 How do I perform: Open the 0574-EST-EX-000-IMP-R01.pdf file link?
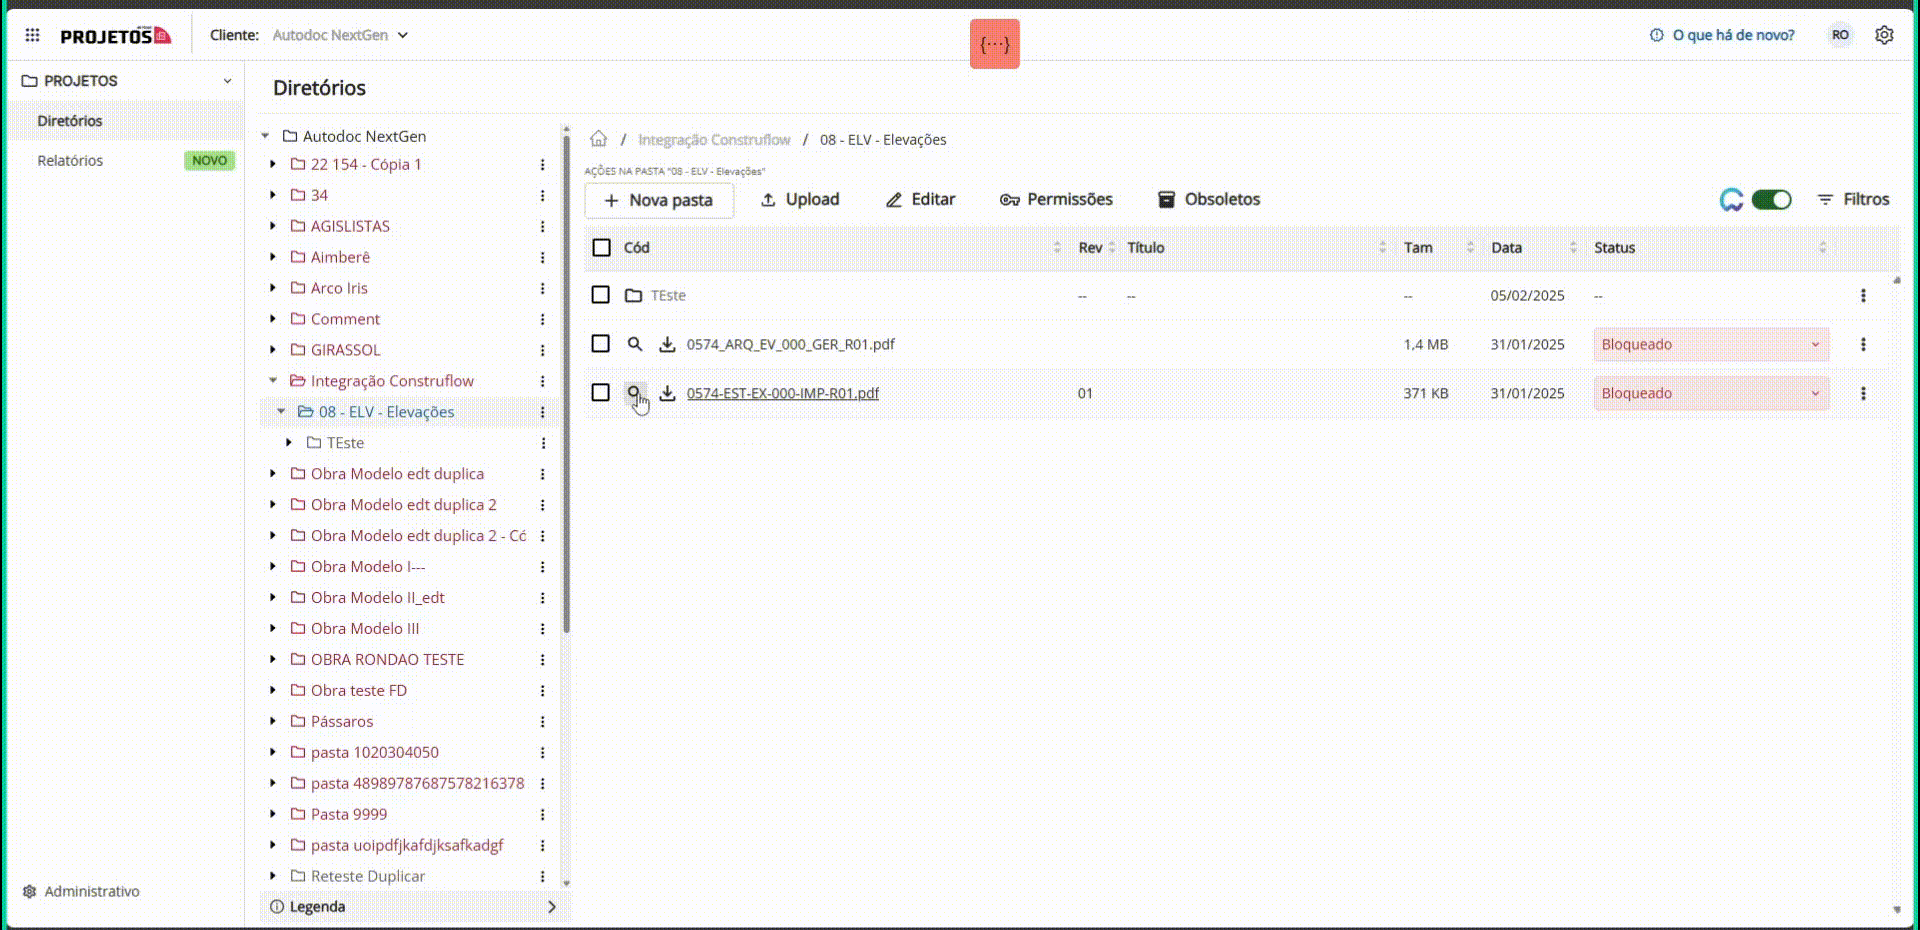point(782,393)
